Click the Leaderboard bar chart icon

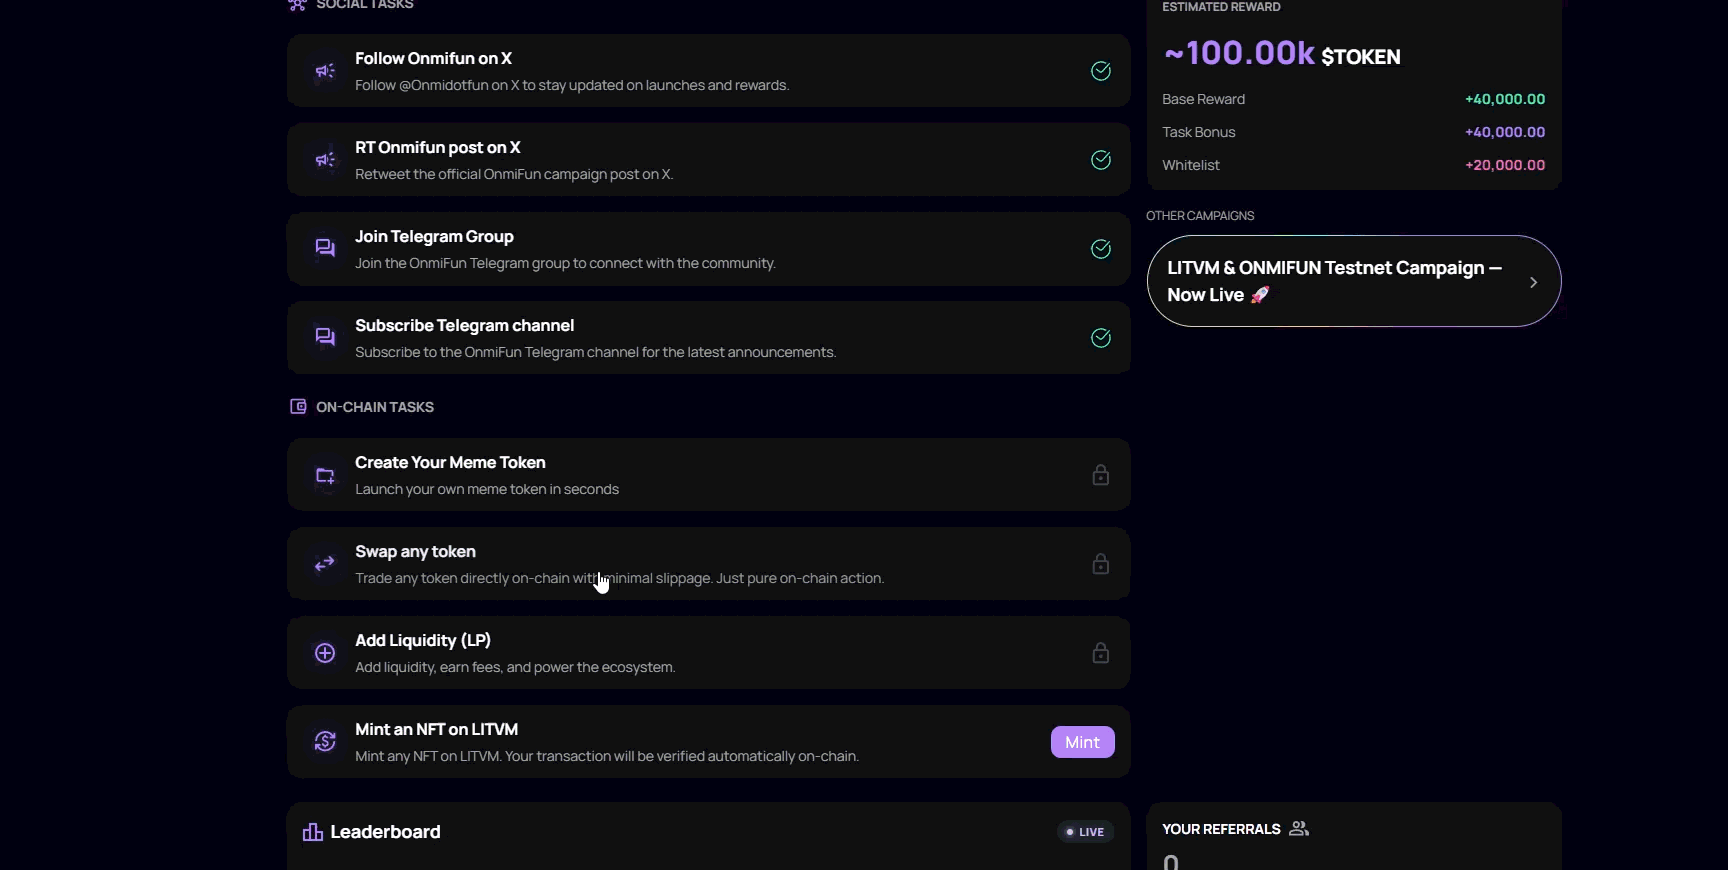coord(313,832)
